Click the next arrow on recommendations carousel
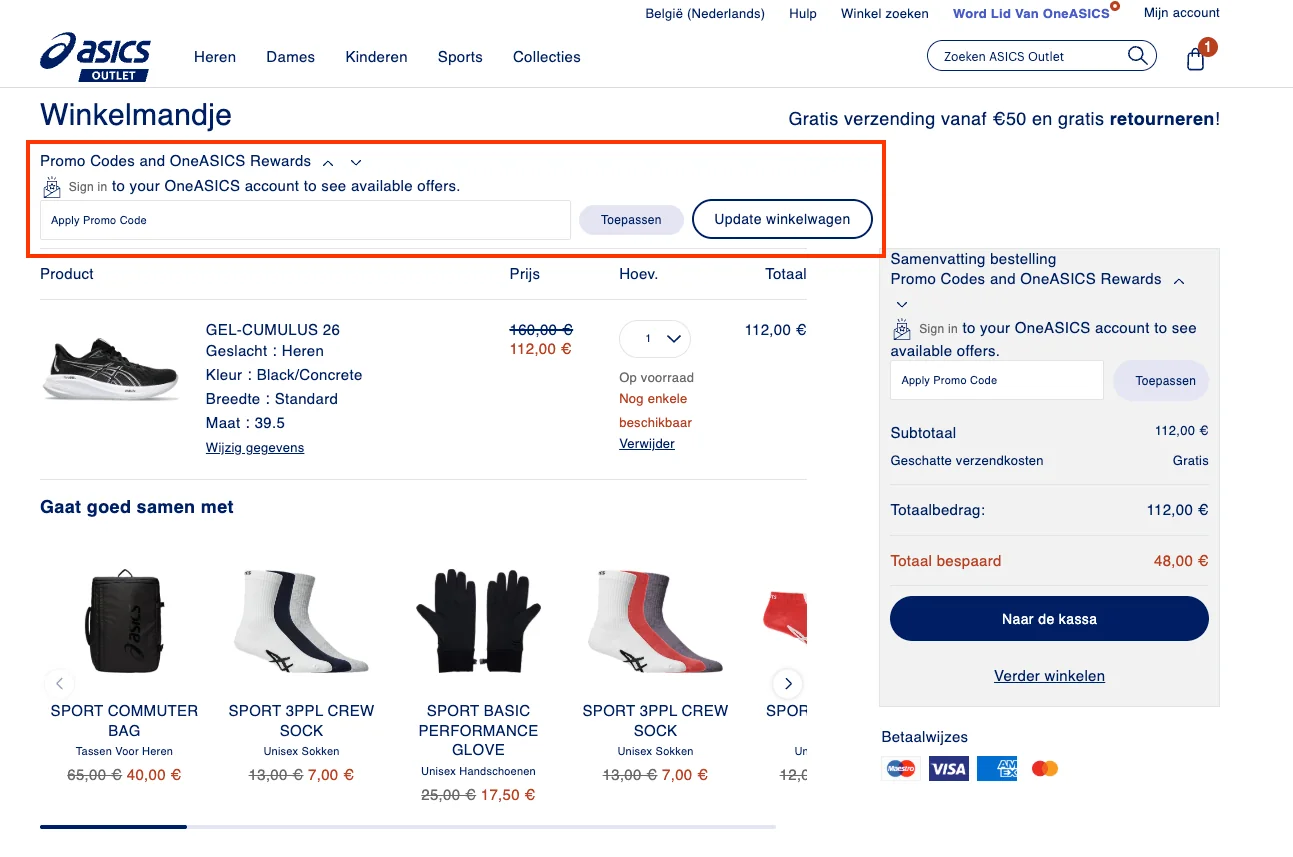The height and width of the screenshot is (857, 1293). coord(788,683)
